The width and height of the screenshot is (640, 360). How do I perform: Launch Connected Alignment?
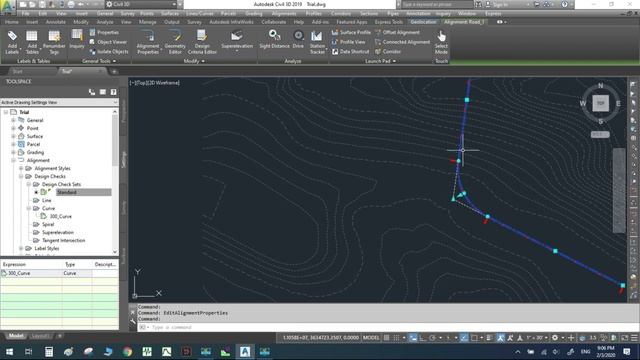tap(402, 42)
